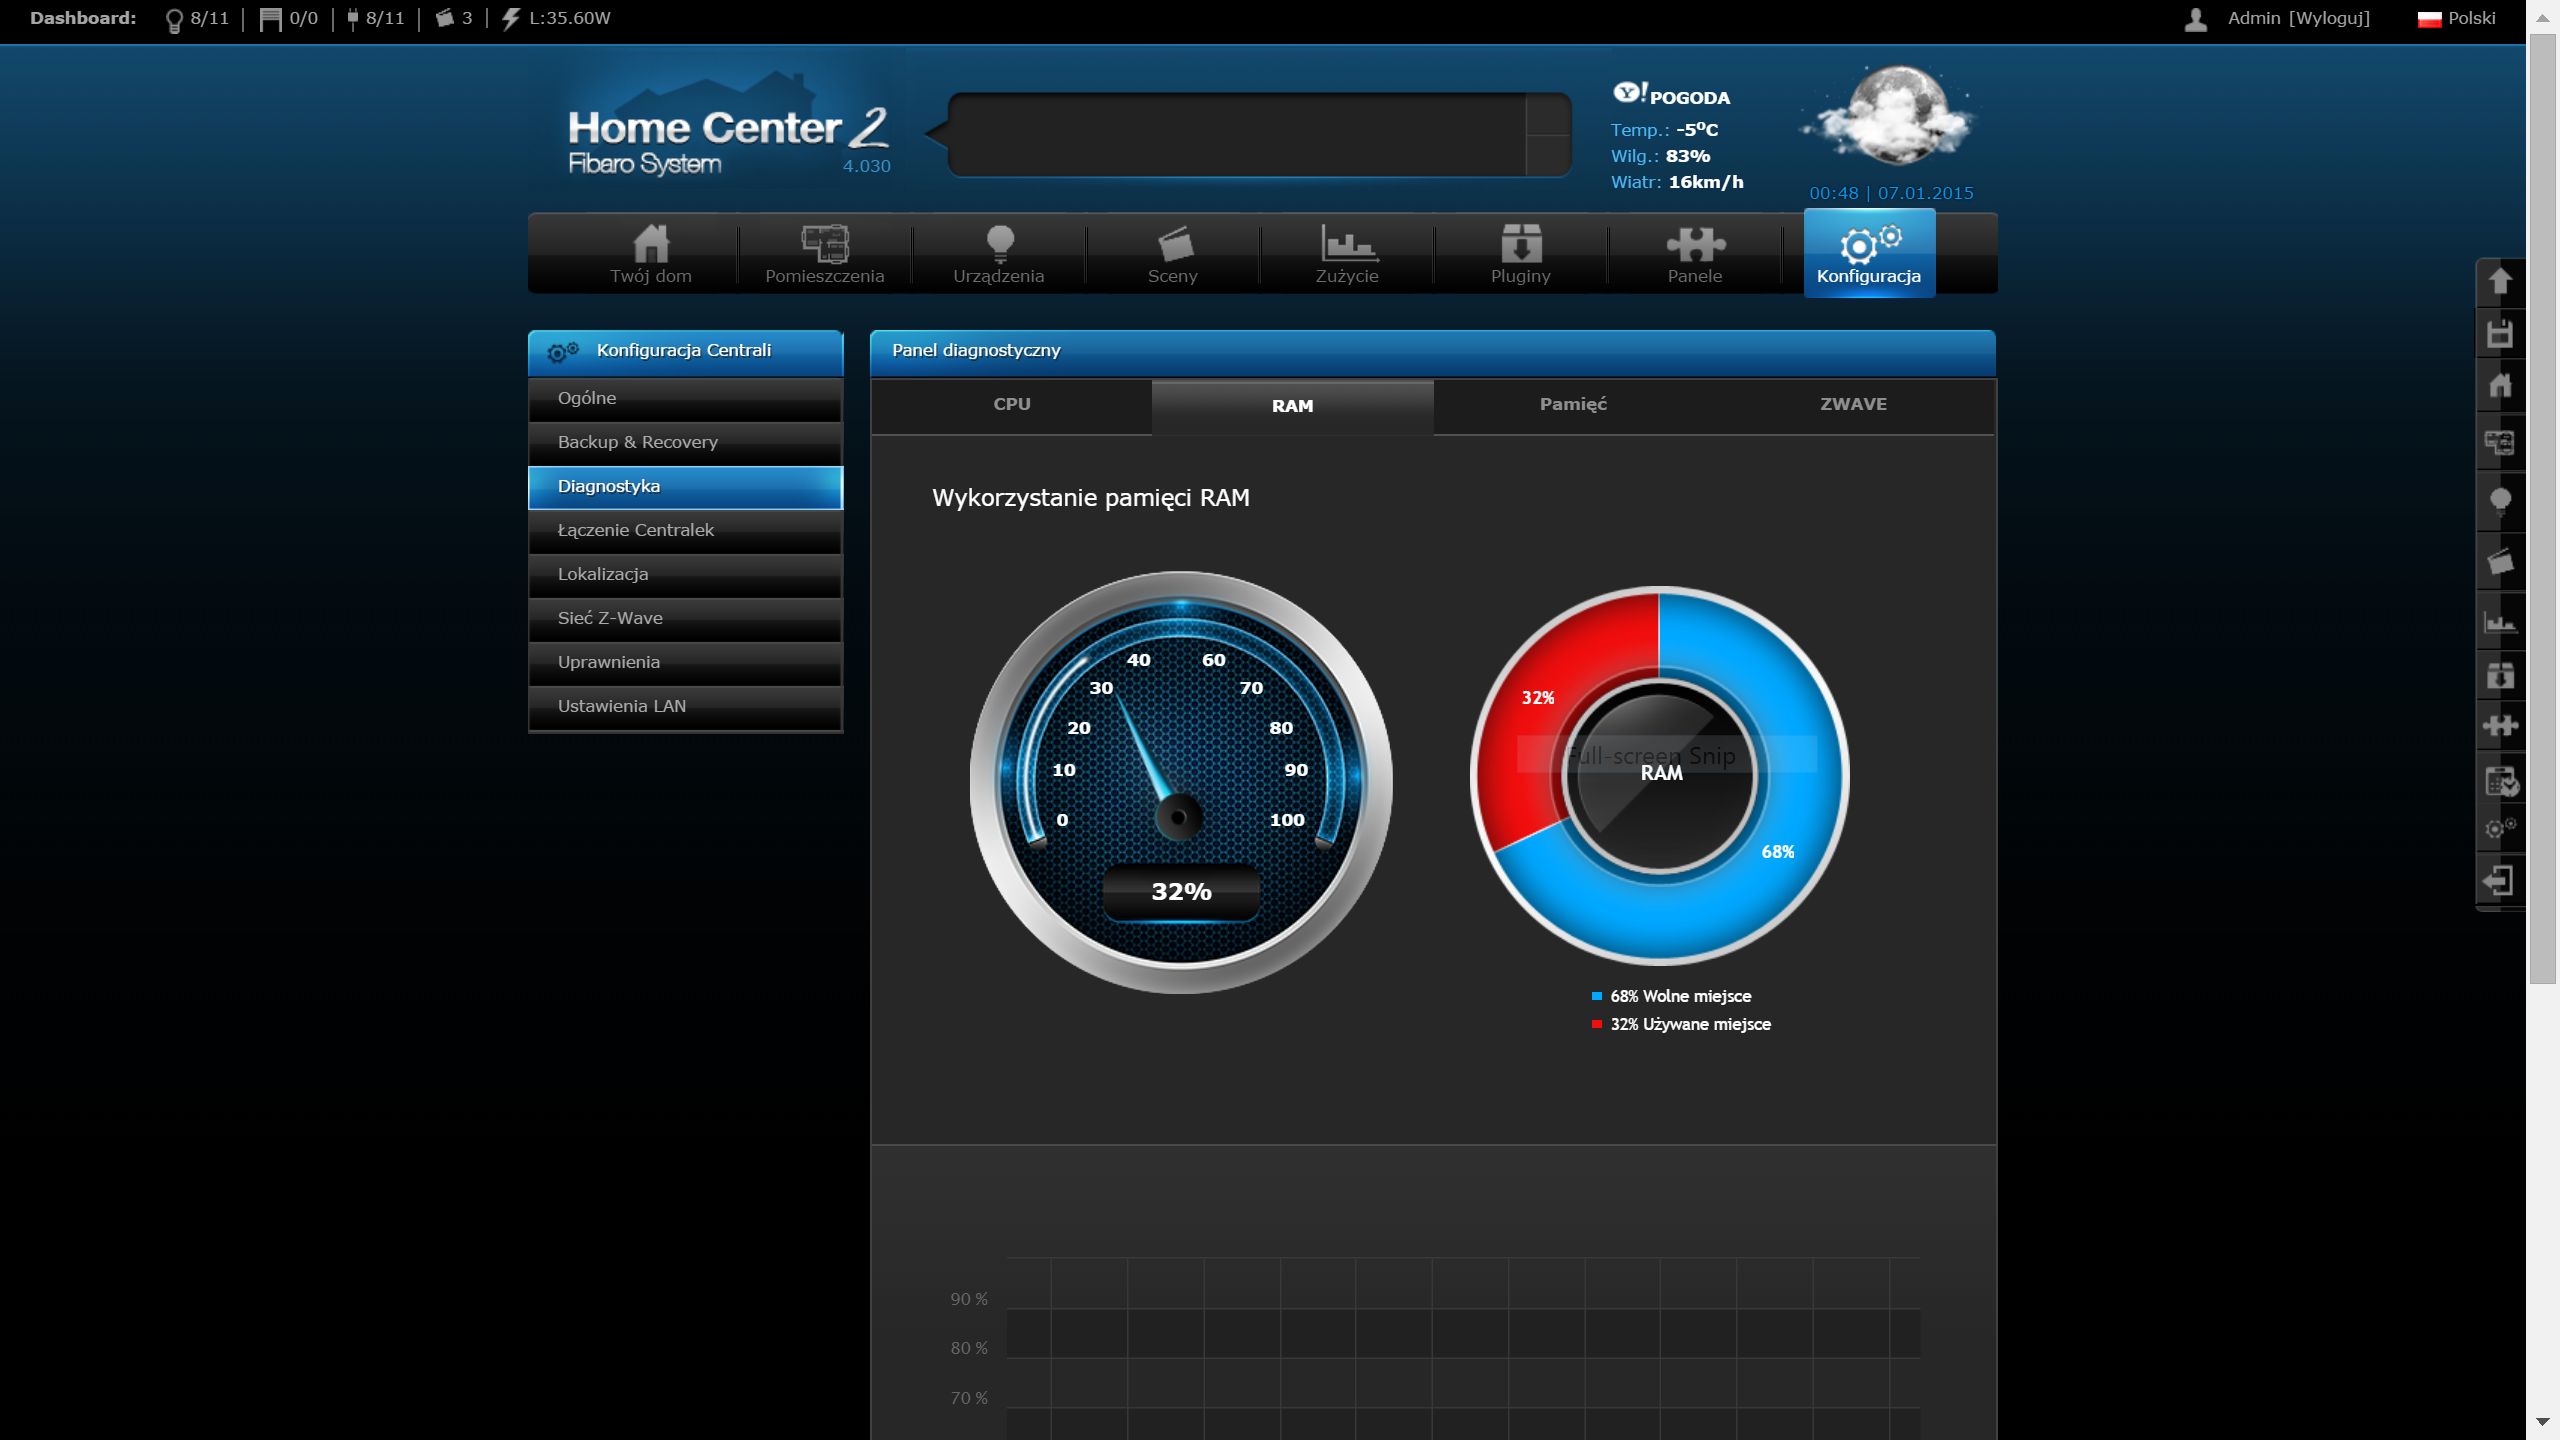Click the sidebar logout exit icon
Image resolution: width=2560 pixels, height=1440 pixels.
pyautogui.click(x=2499, y=881)
